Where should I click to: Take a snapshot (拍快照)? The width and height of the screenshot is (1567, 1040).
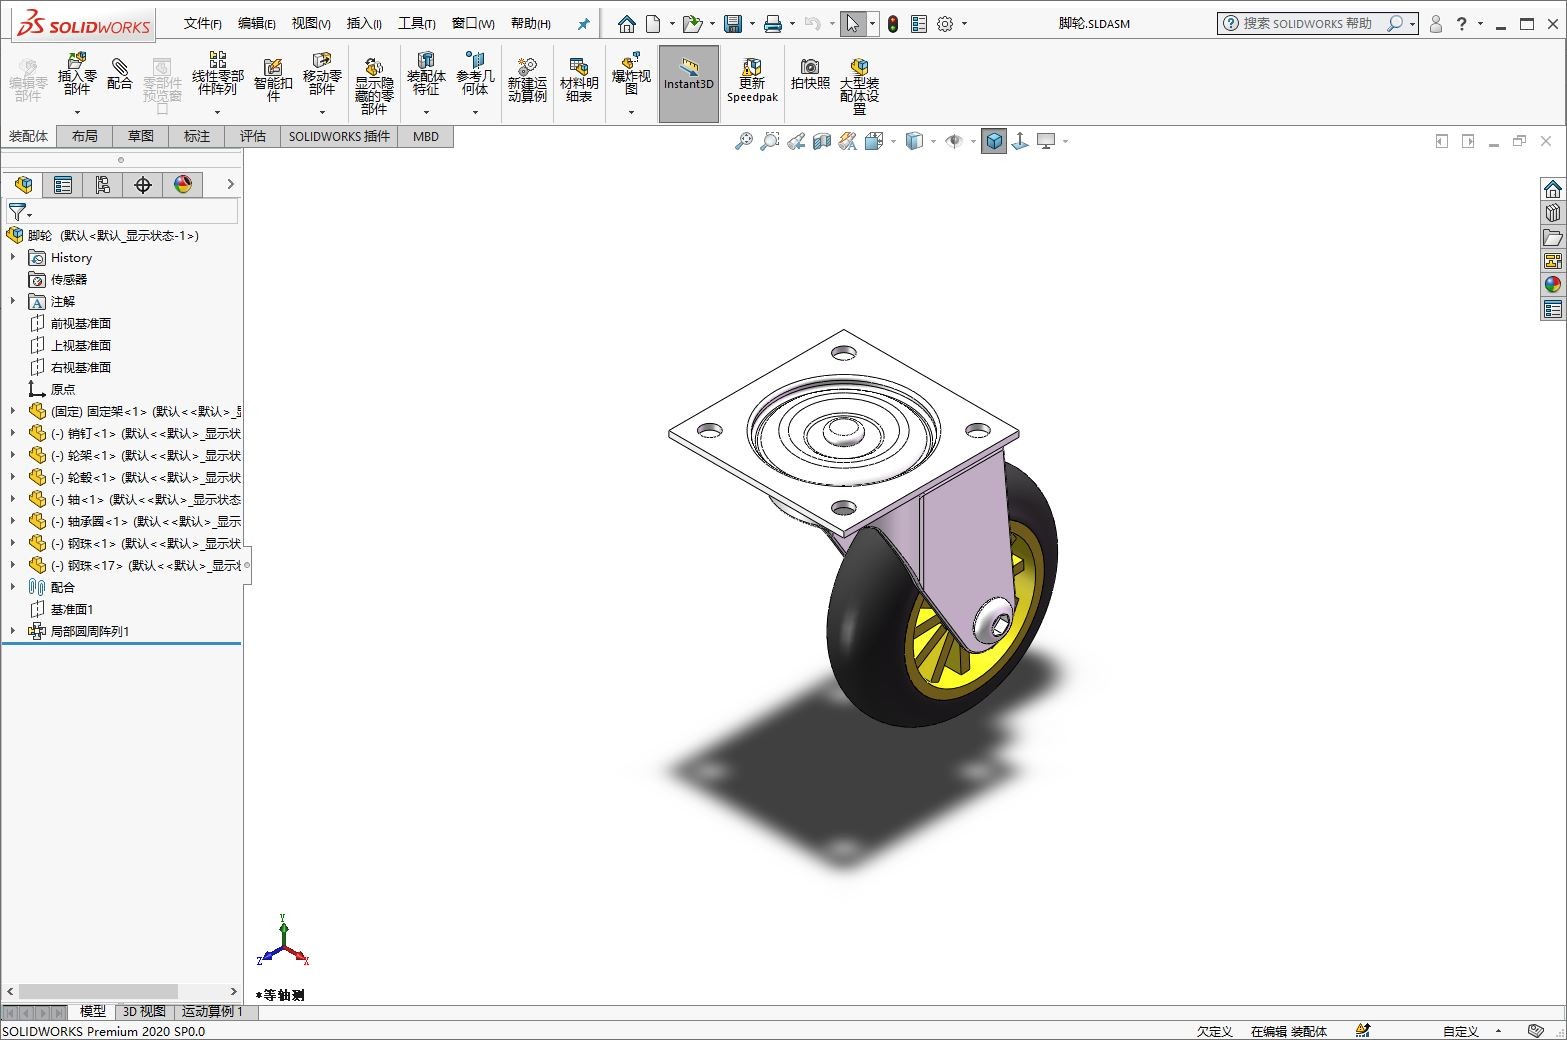click(810, 75)
